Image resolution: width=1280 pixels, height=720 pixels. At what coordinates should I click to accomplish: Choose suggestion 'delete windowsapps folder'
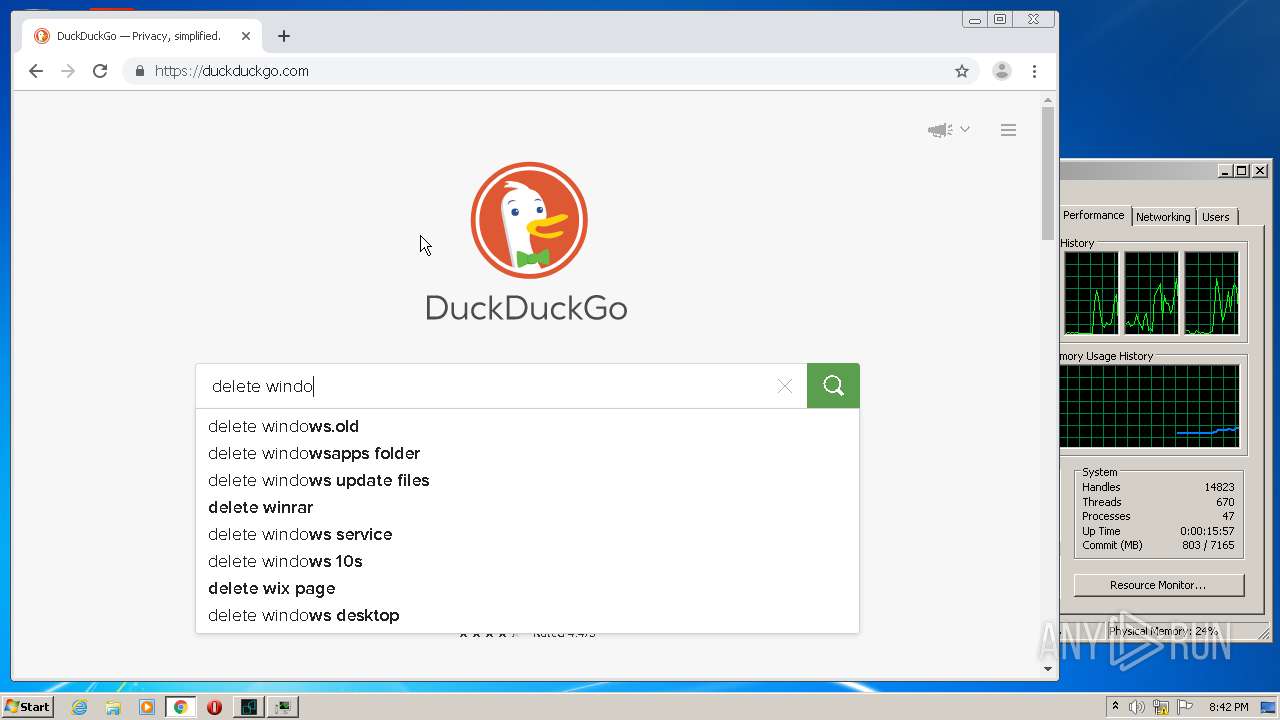(x=527, y=453)
